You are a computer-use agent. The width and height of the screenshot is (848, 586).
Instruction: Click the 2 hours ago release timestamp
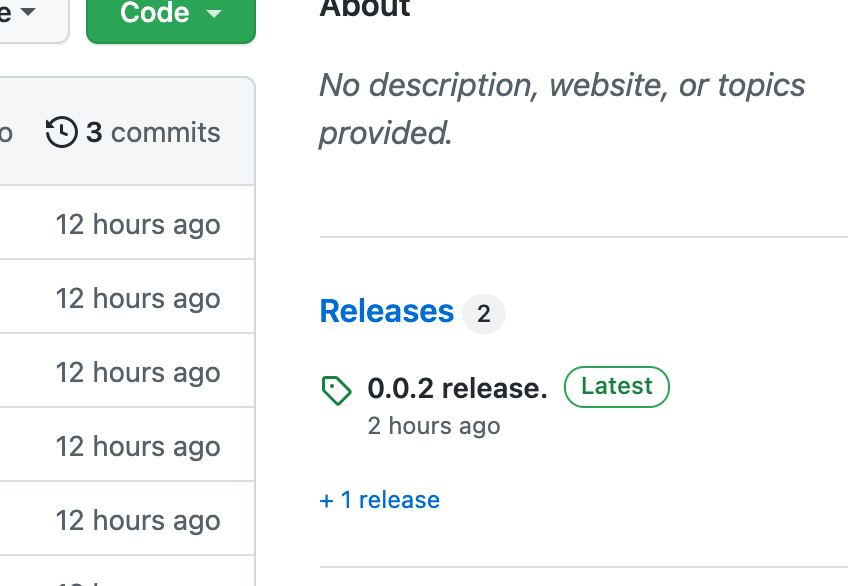[433, 425]
